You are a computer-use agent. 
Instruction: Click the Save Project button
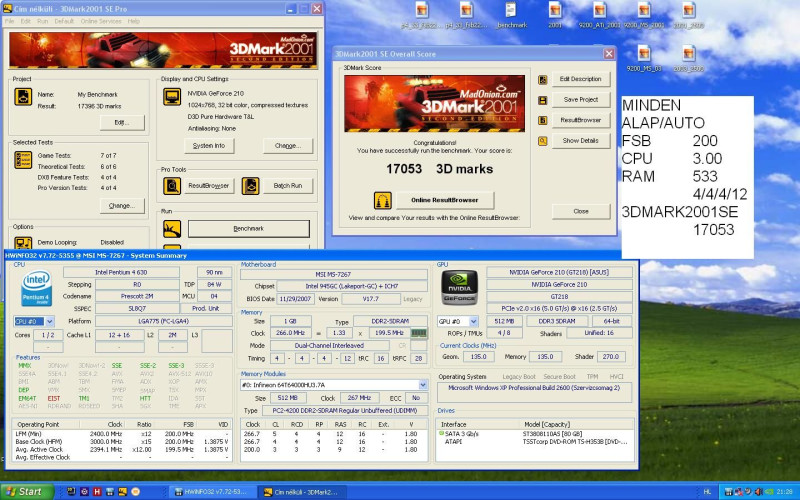581,99
